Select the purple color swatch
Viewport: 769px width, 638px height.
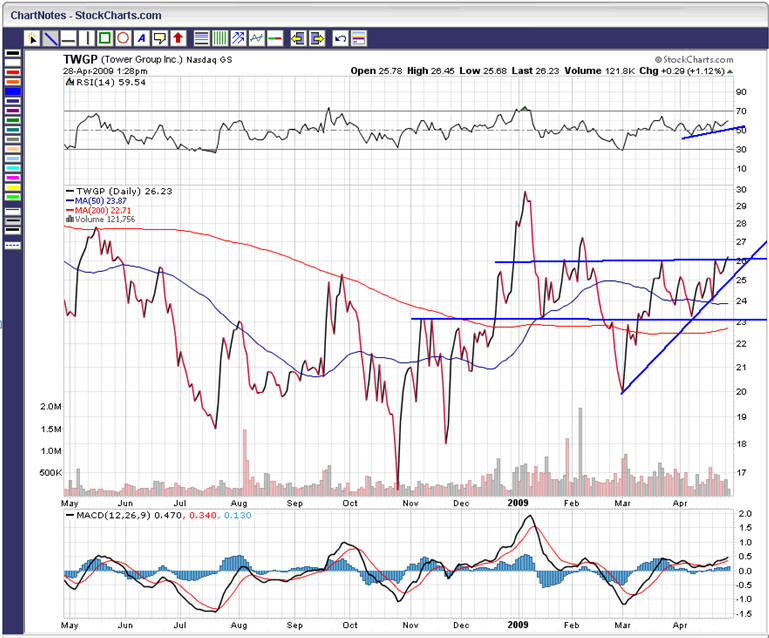[13, 110]
